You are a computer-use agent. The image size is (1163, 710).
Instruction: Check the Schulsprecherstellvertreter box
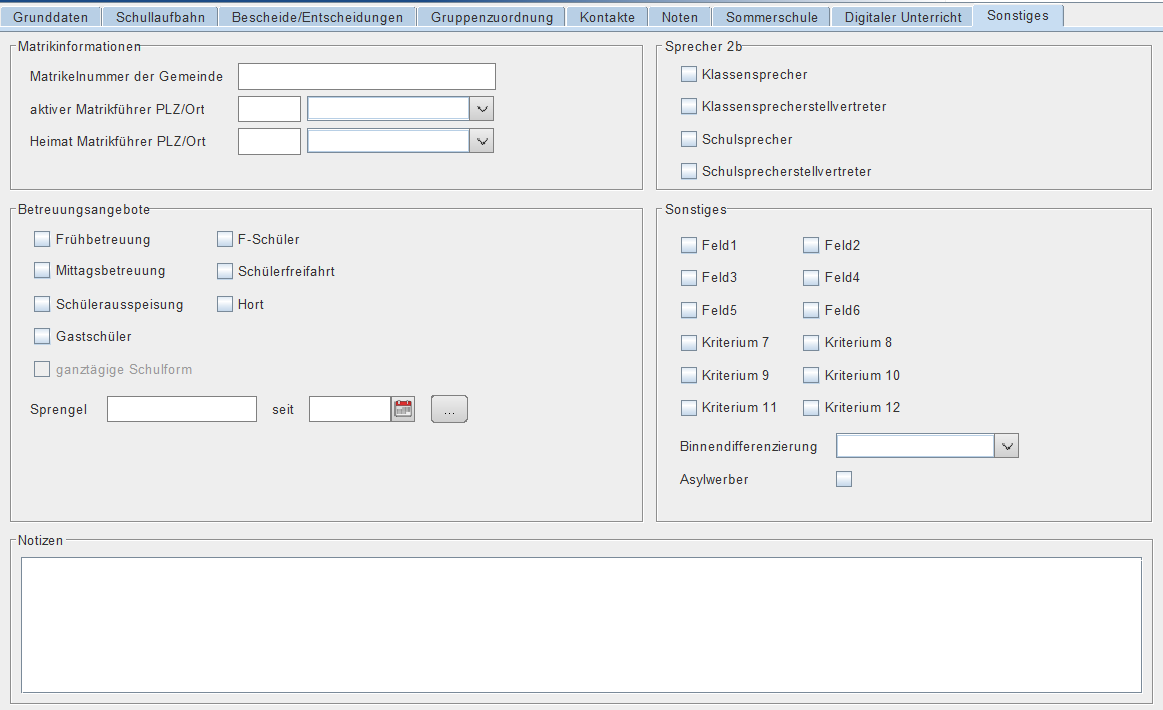689,171
